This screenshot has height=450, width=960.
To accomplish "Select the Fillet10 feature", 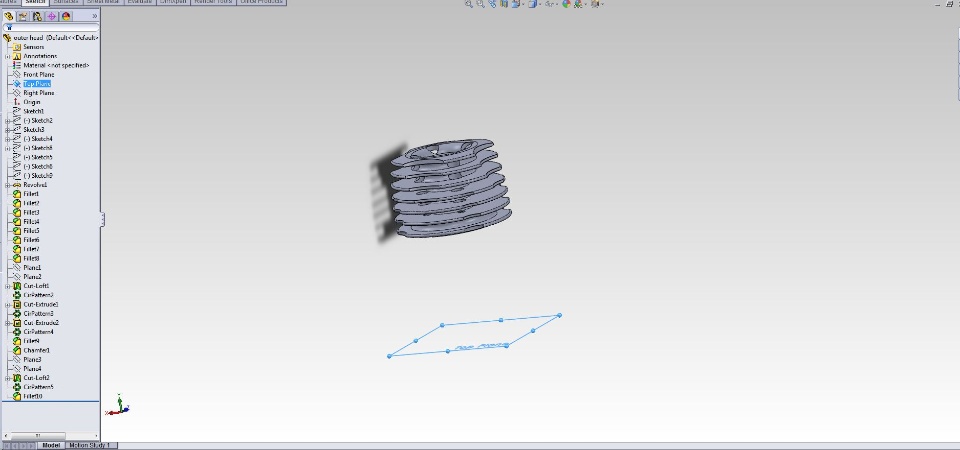I will coord(28,396).
